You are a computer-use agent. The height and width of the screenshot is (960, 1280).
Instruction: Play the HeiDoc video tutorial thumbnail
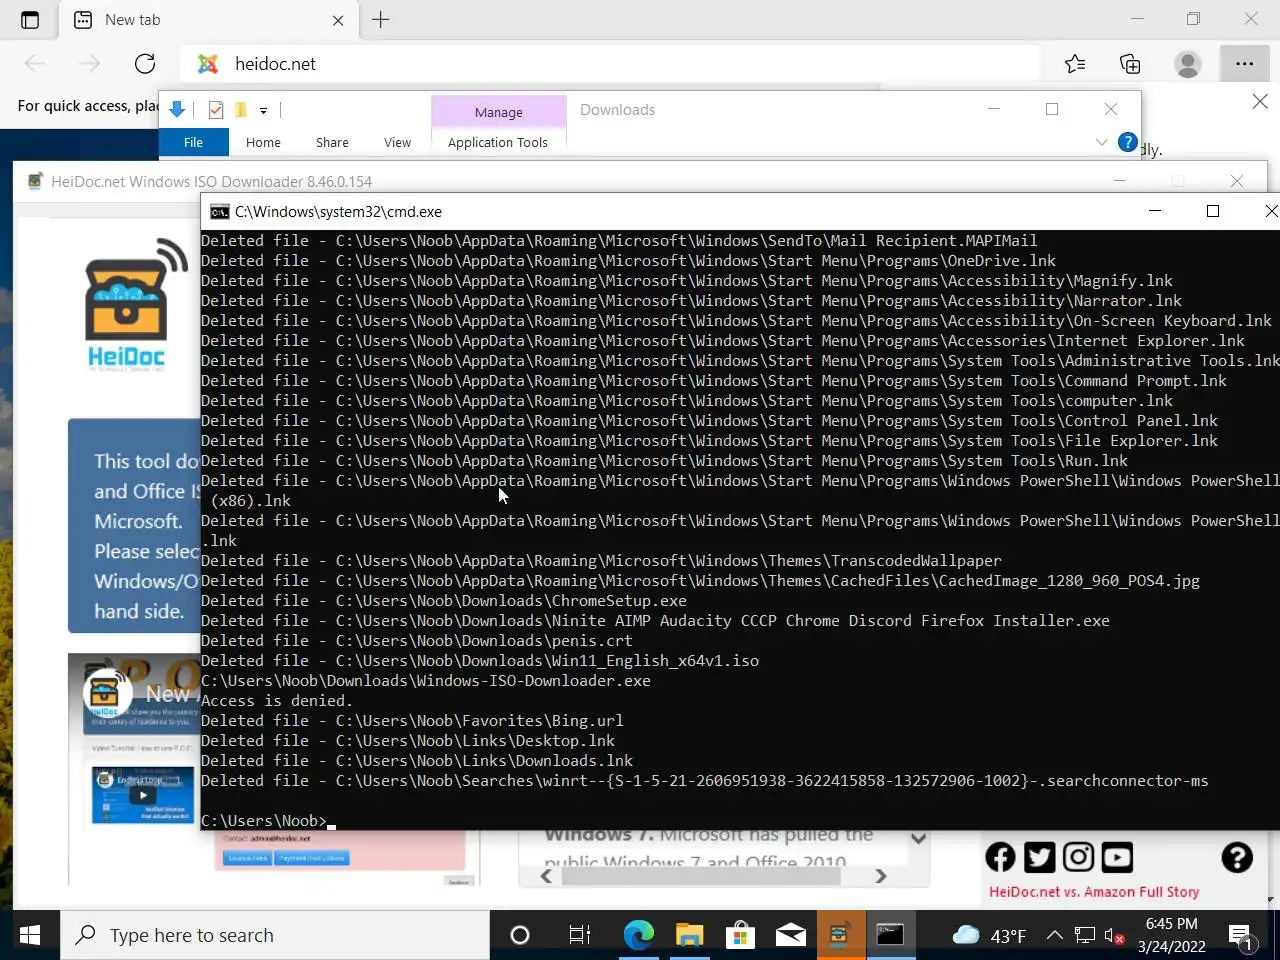143,795
